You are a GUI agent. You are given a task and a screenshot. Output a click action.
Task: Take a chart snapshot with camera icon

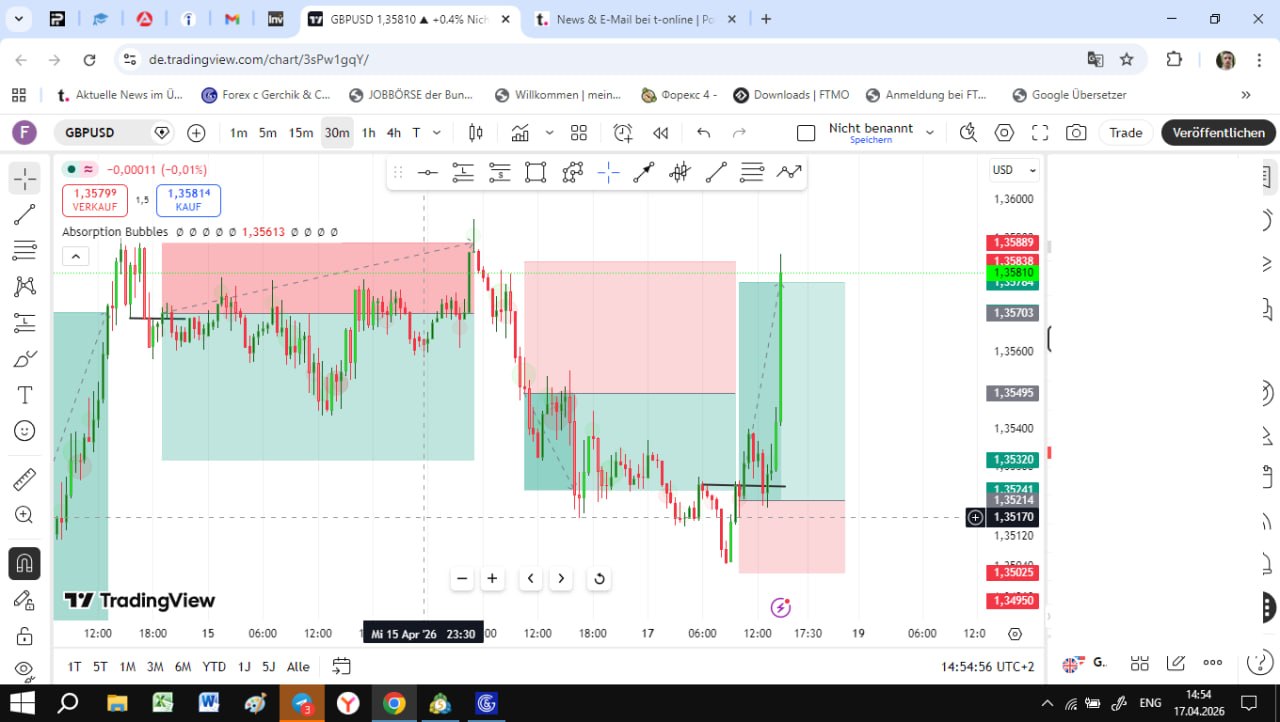(1076, 133)
